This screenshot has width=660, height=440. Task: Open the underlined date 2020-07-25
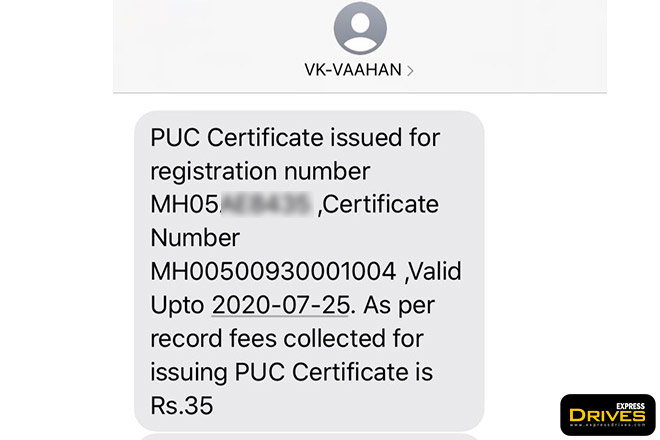coord(280,305)
